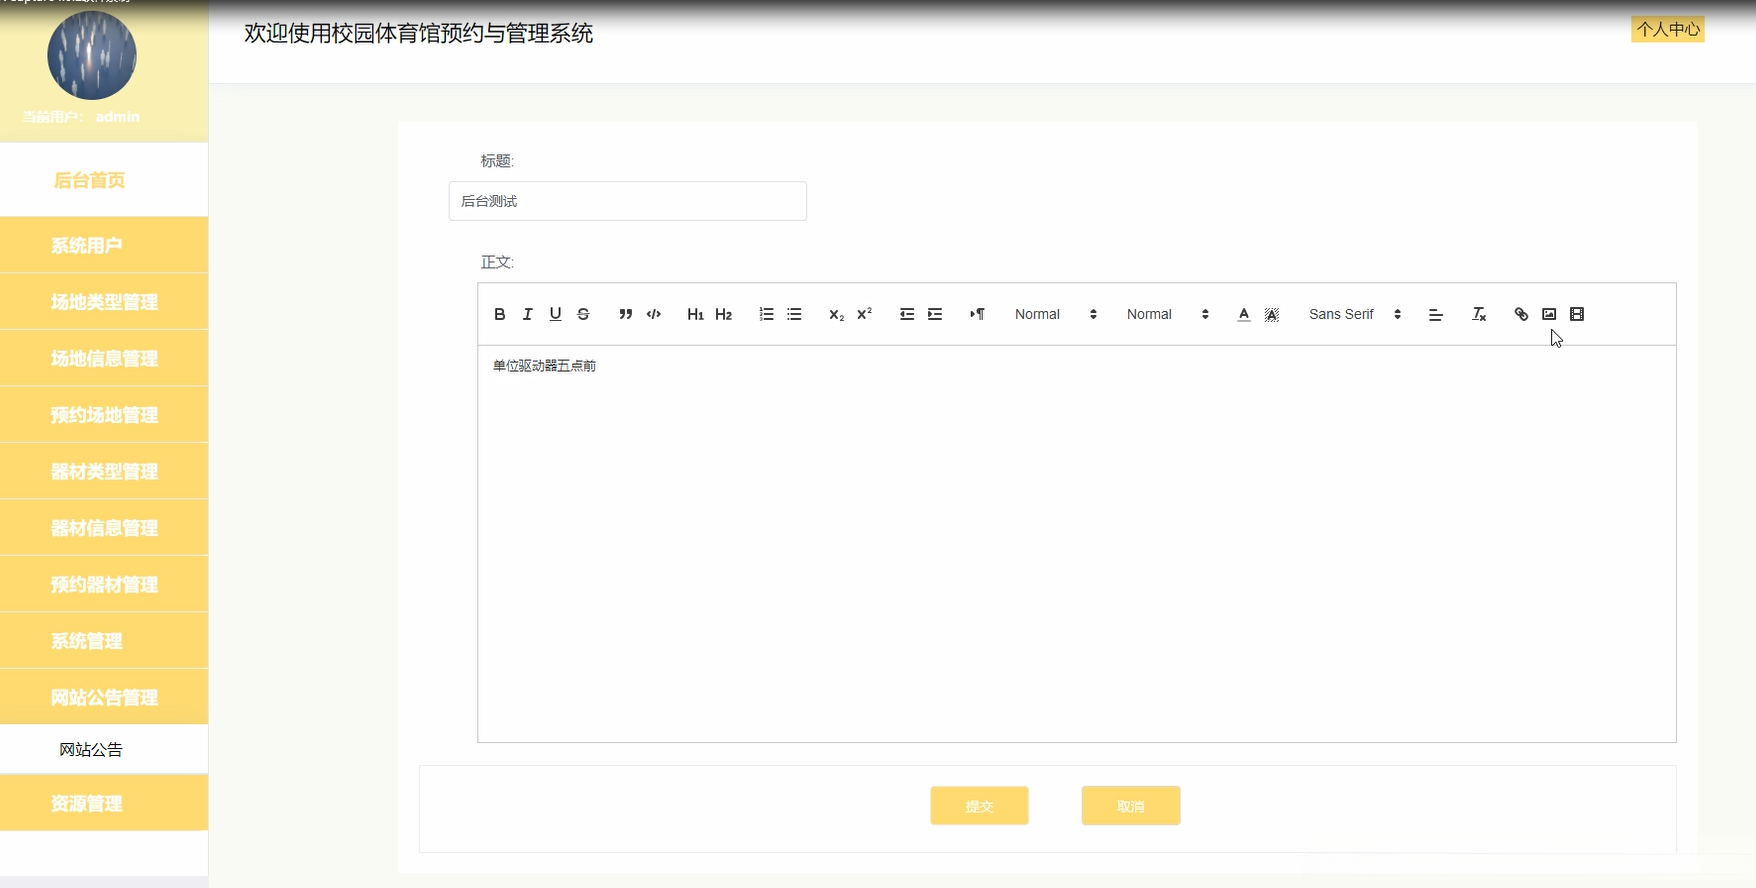1756x888 pixels.
Task: Expand the 场地信息管理 menu
Action: [x=104, y=358]
